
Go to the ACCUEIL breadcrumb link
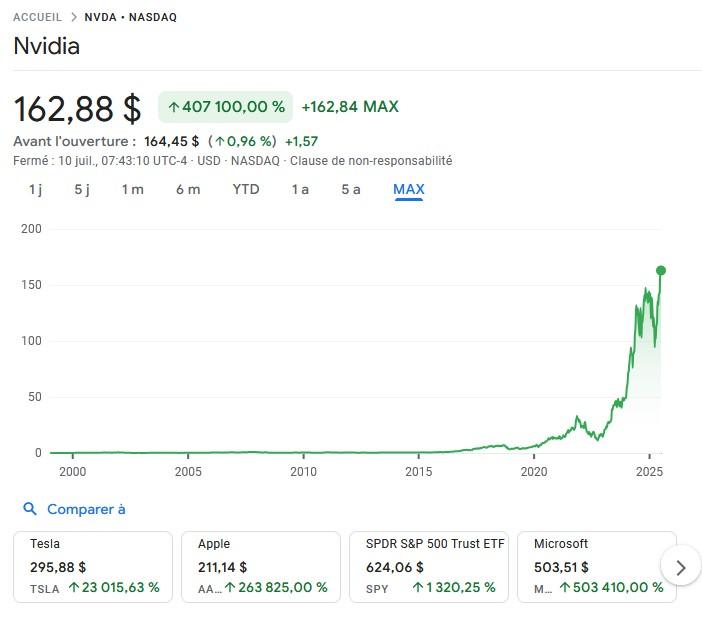click(x=37, y=17)
